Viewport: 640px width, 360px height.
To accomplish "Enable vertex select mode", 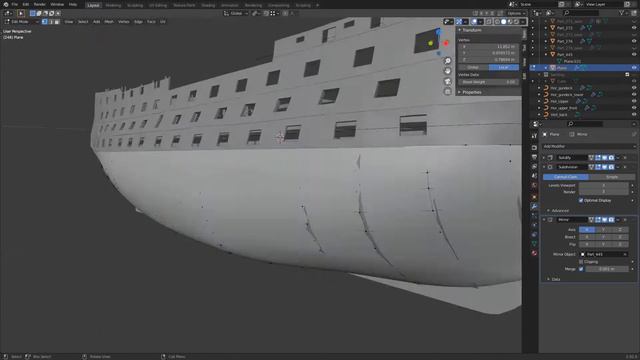I will click(x=44, y=22).
